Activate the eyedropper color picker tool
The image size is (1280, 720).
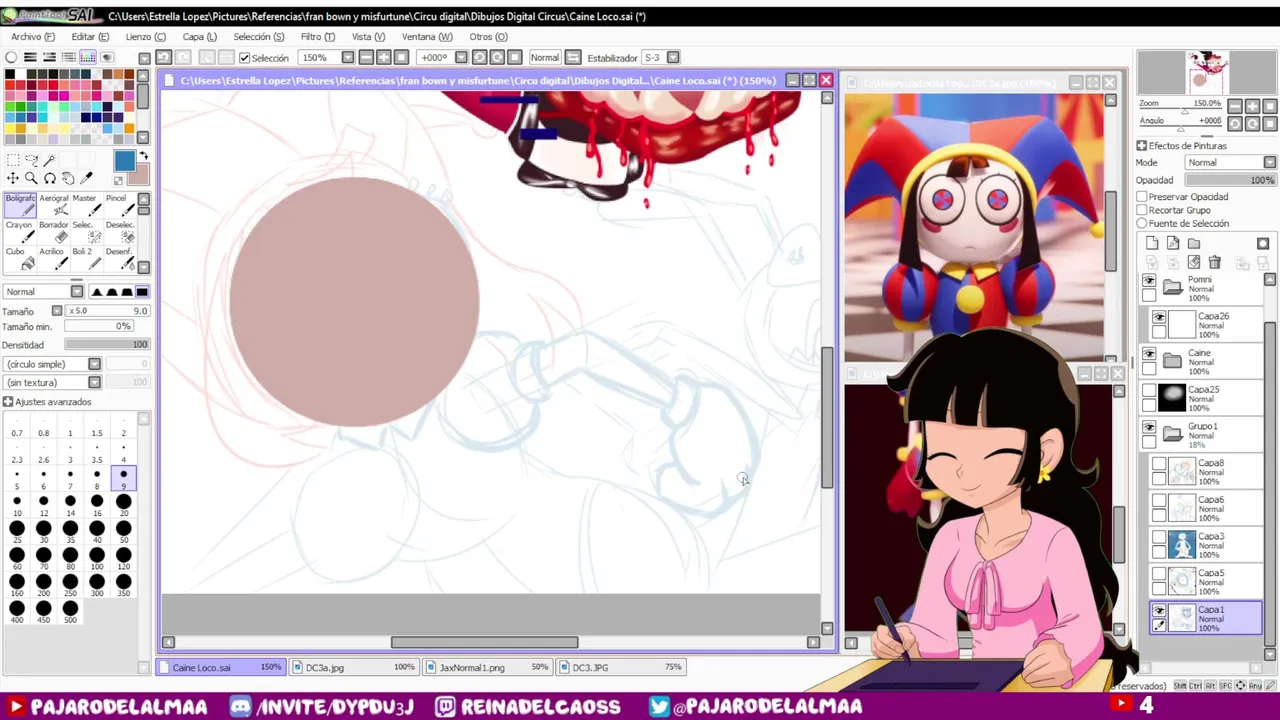click(x=86, y=178)
